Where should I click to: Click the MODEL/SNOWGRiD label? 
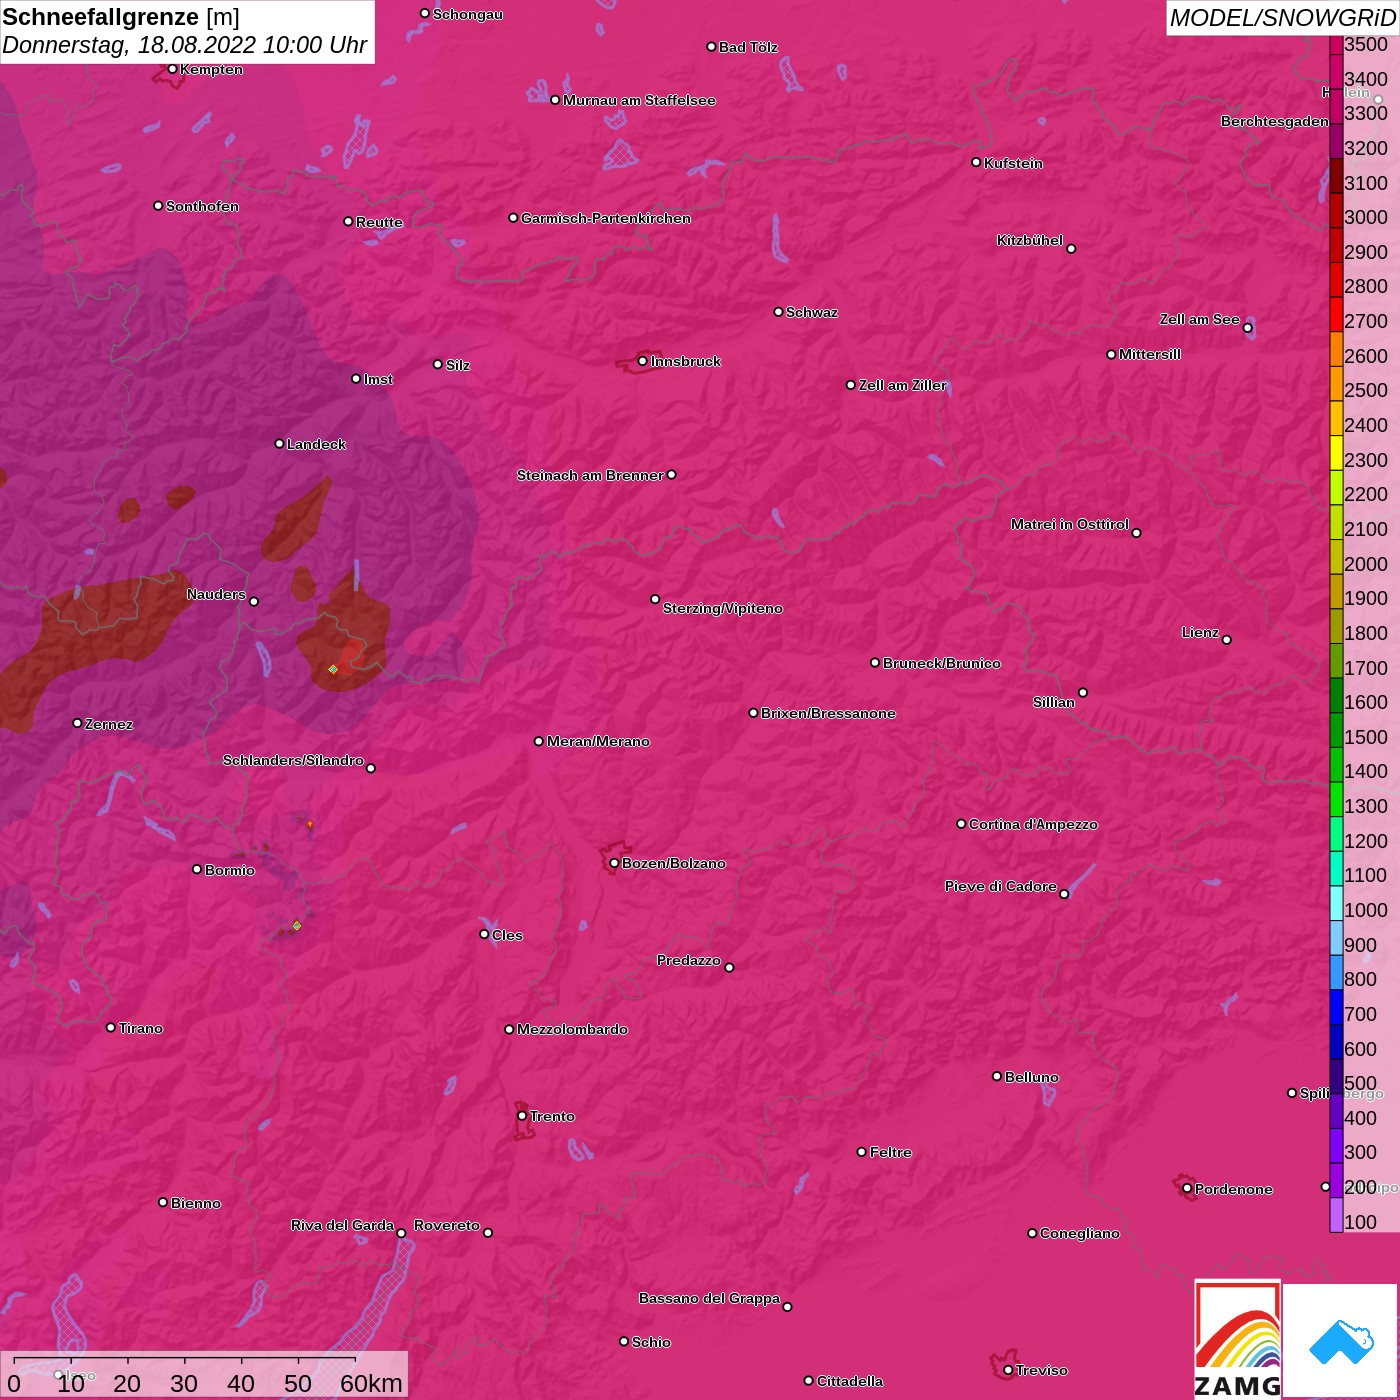(1282, 18)
